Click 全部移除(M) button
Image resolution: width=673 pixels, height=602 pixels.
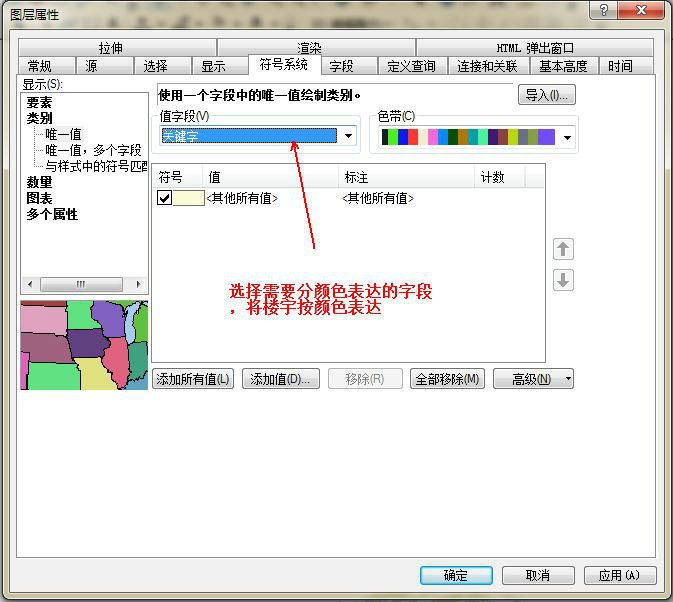[447, 379]
